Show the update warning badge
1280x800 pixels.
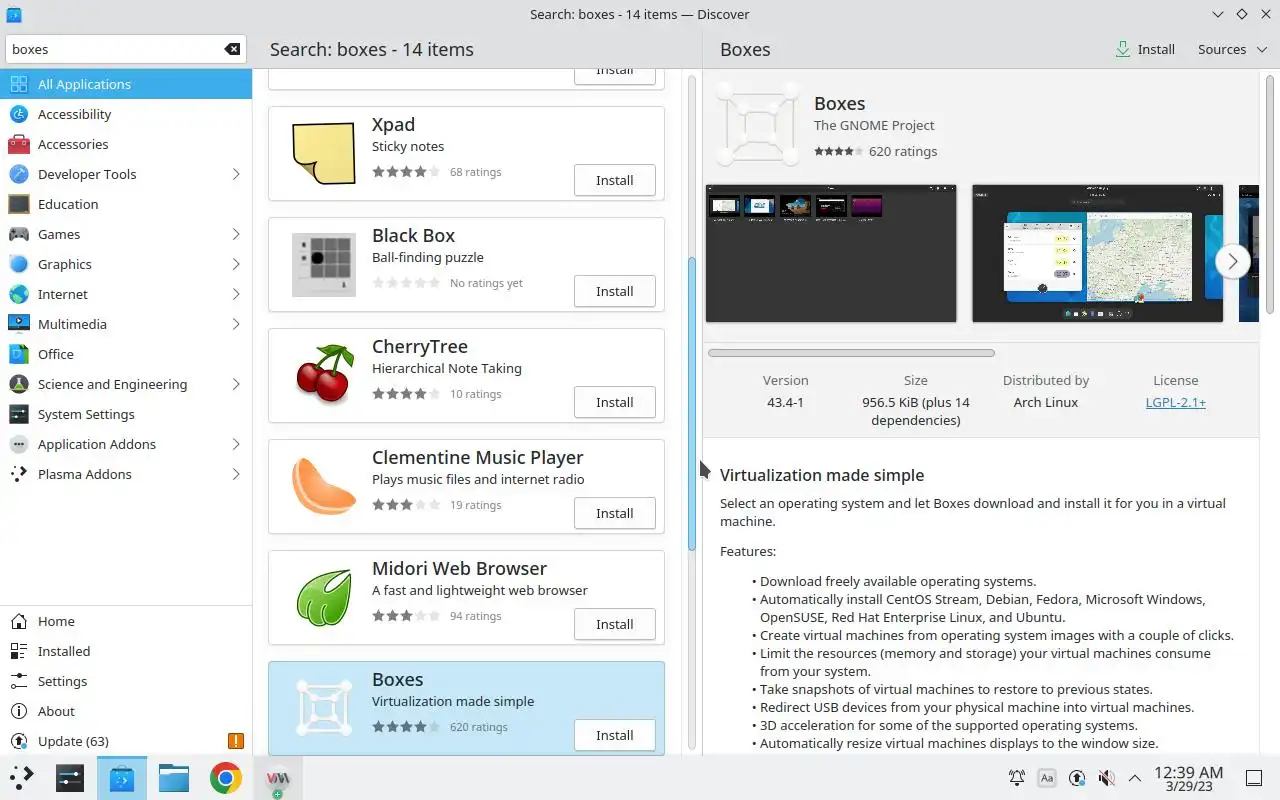(235, 741)
